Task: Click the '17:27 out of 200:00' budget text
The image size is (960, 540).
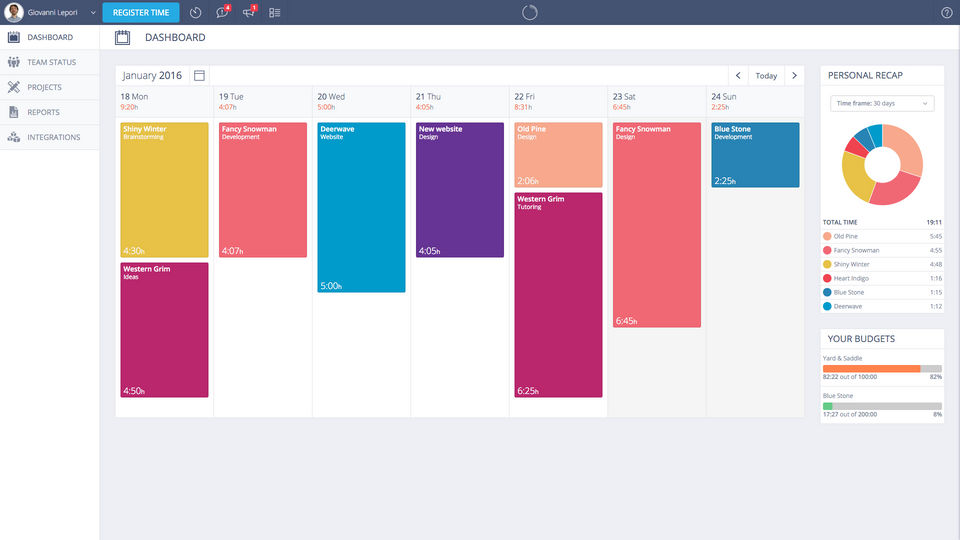Action: tap(850, 414)
